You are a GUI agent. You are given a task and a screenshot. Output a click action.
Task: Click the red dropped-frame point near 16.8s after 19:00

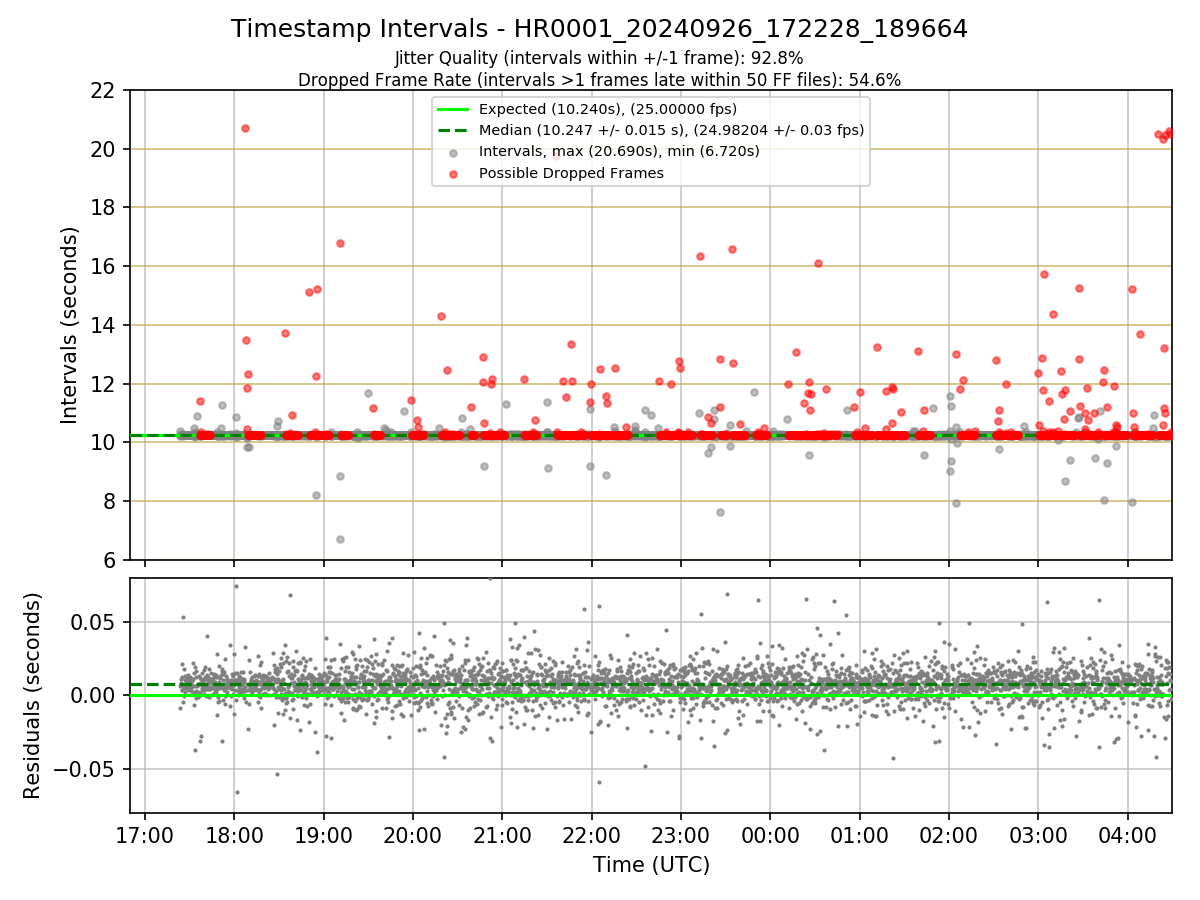click(340, 243)
